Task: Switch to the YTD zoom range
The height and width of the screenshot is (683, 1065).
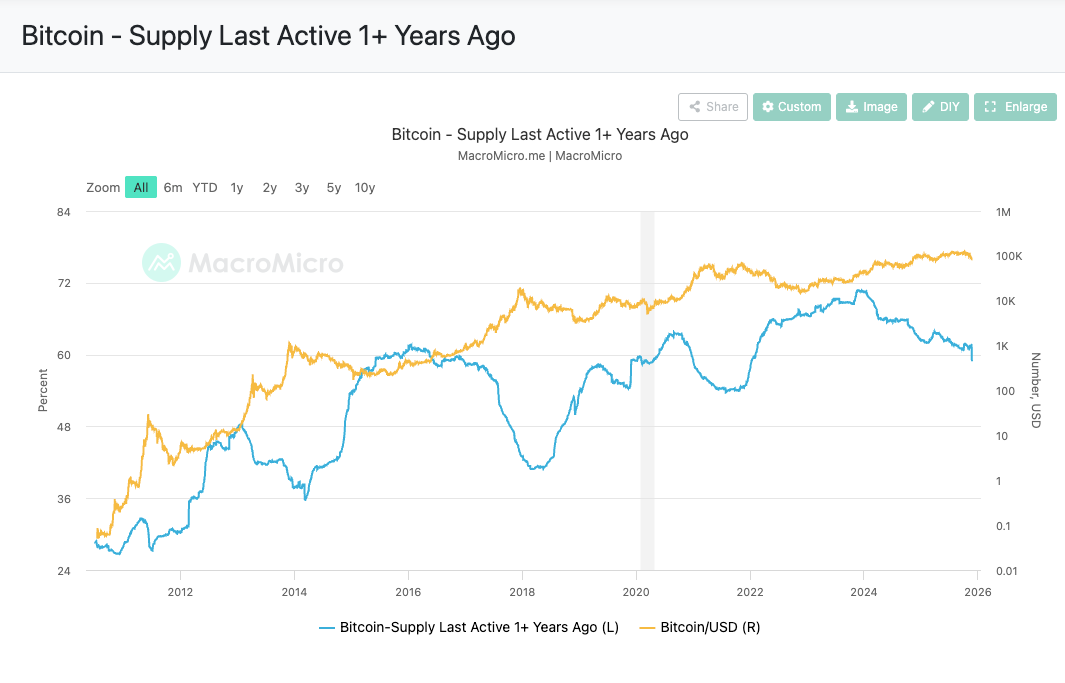Action: 204,187
